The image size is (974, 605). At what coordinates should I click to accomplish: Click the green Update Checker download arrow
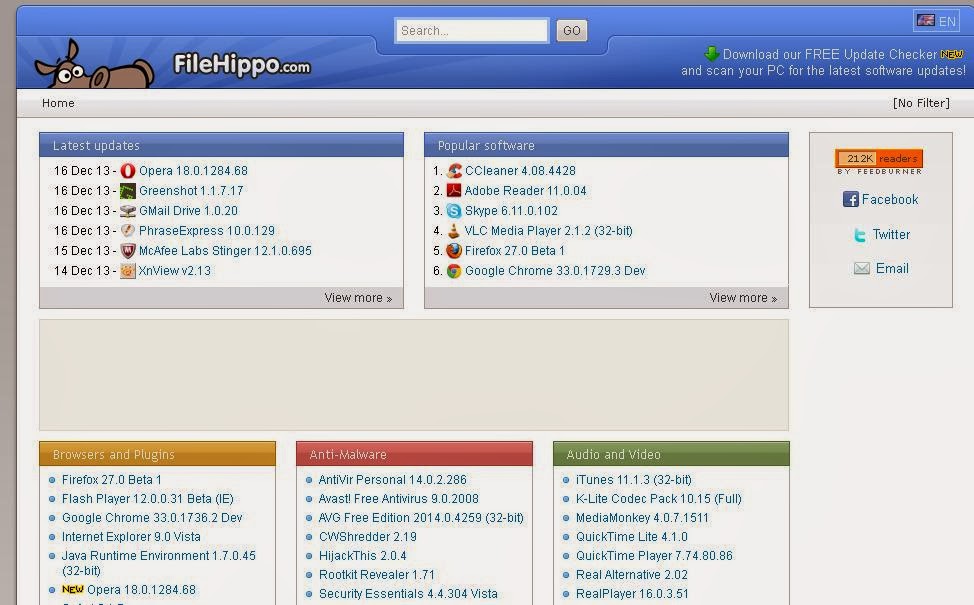[711, 53]
